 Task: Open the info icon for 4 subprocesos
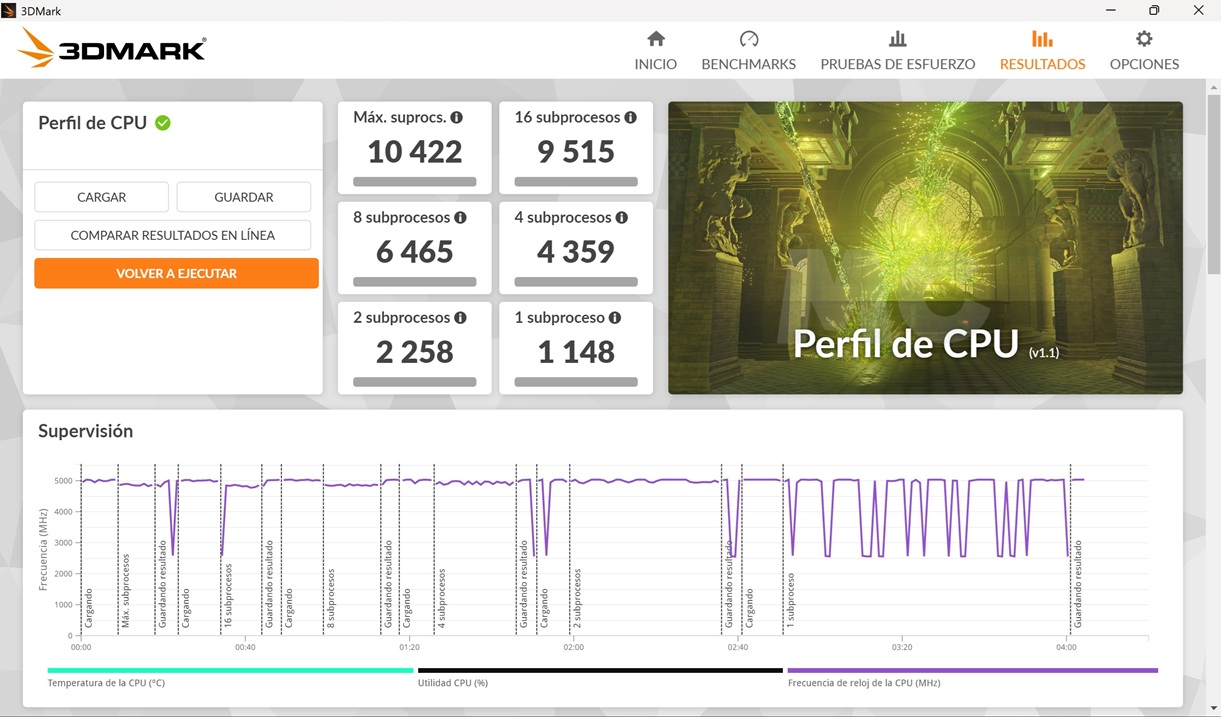[623, 217]
